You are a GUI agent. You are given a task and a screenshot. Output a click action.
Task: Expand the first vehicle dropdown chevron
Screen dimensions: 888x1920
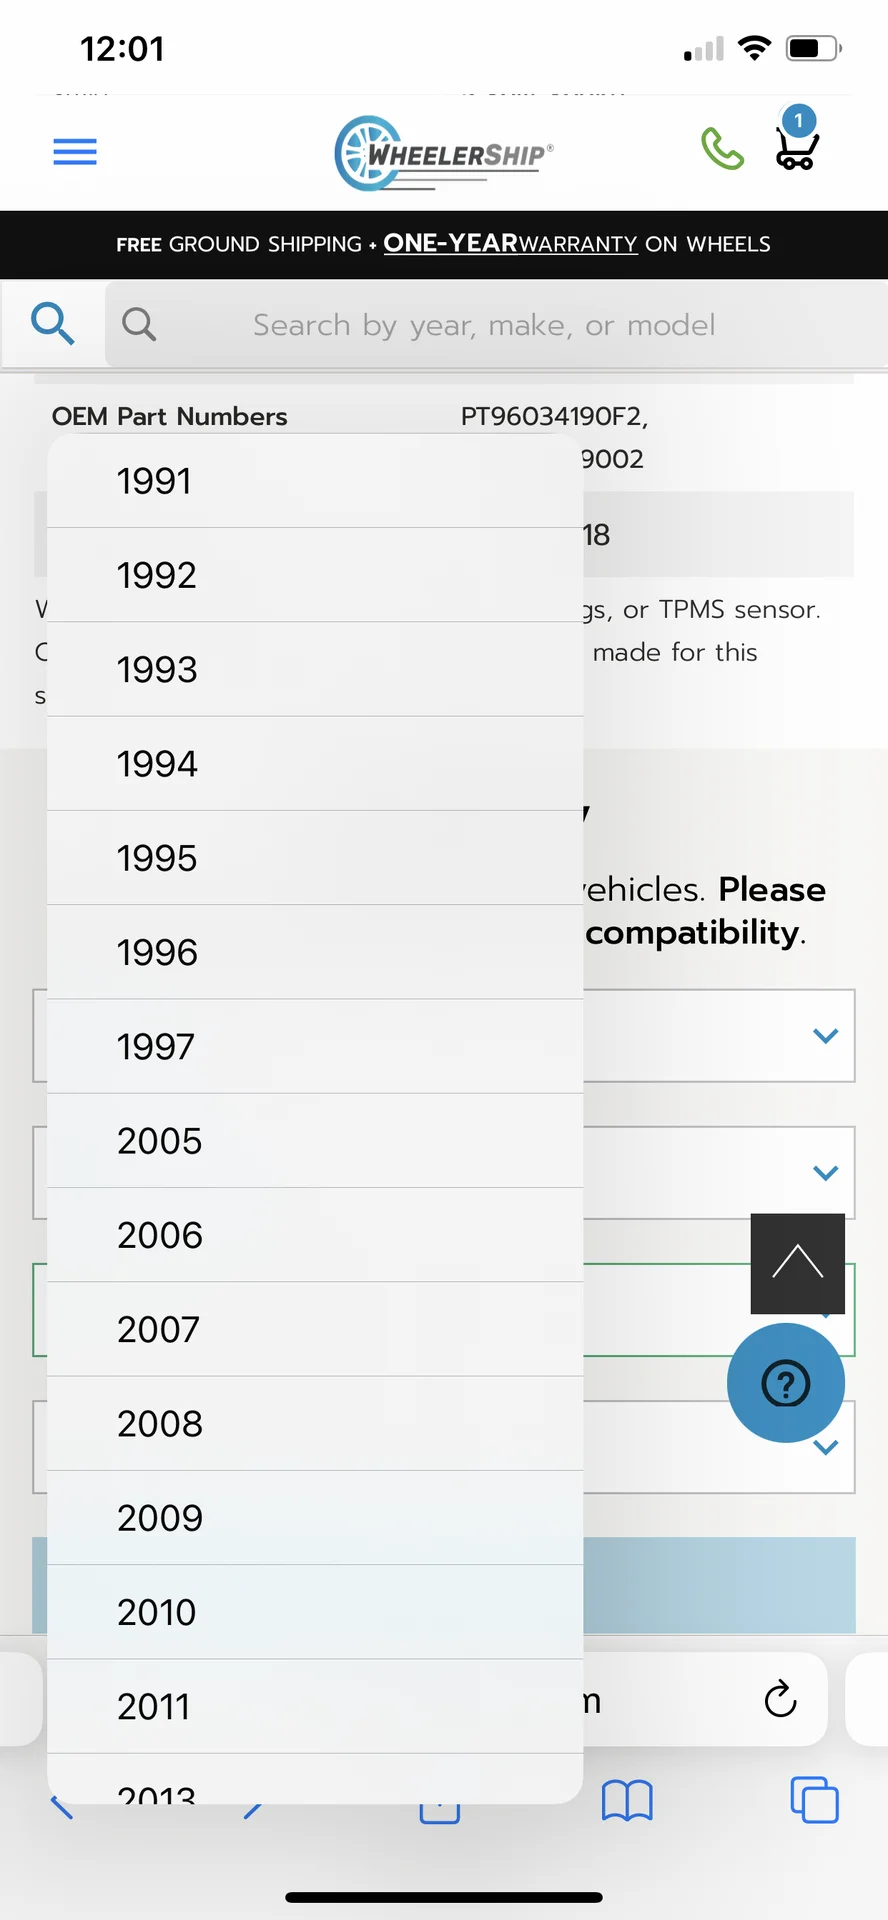click(x=825, y=1036)
